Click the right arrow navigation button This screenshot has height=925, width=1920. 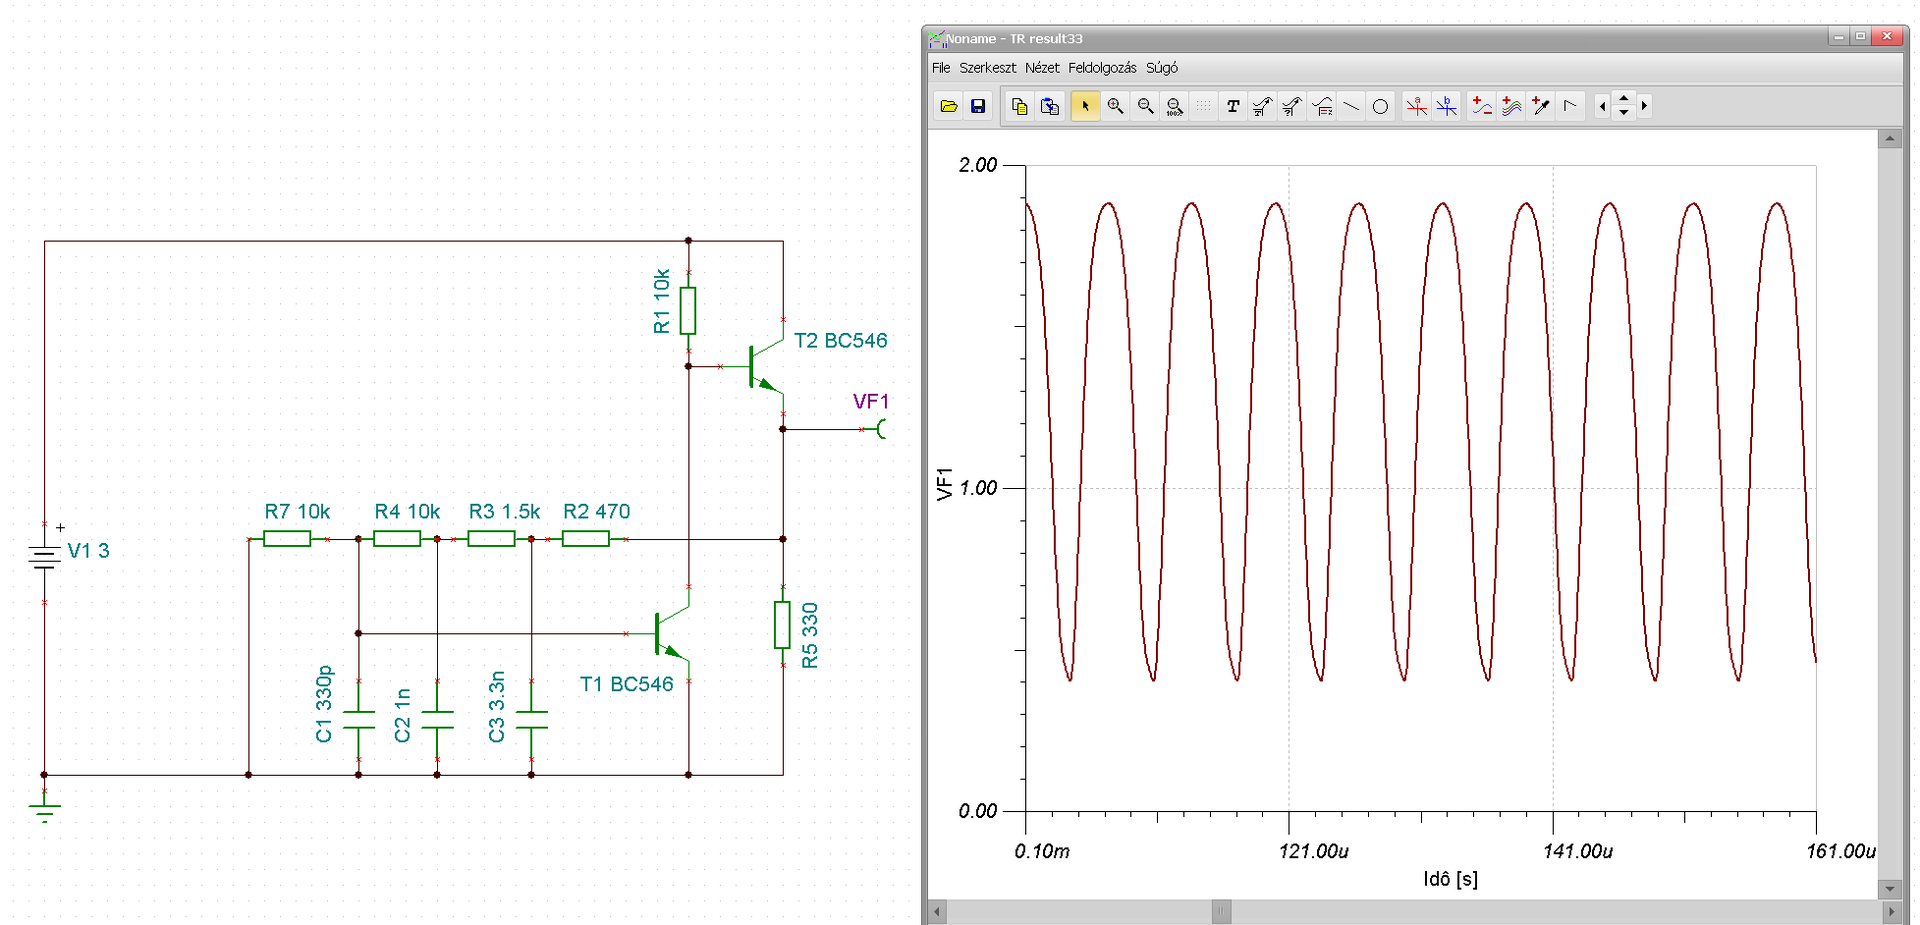point(1644,106)
